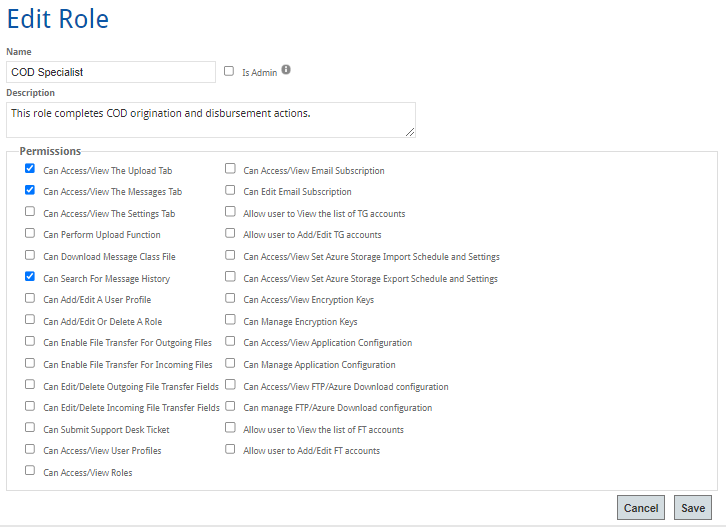Check Allow user to Add/Edit TG accounts
The width and height of the screenshot is (726, 527).
pyautogui.click(x=230, y=233)
